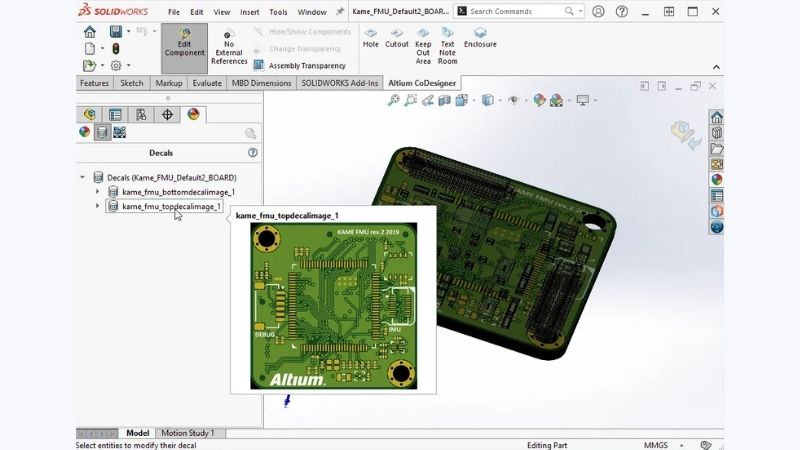Click the Decals panel help icon
The height and width of the screenshot is (450, 800).
pyautogui.click(x=253, y=153)
